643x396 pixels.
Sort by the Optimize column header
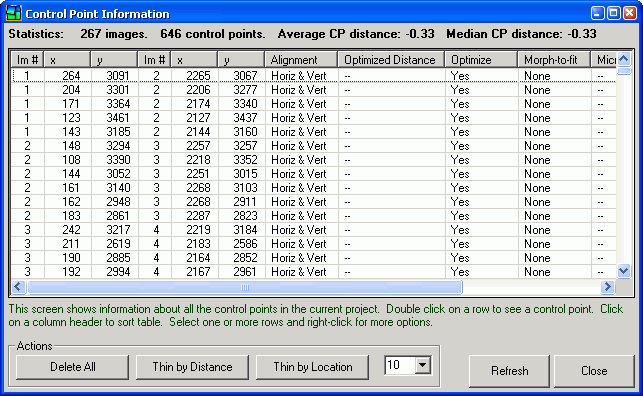[481, 60]
